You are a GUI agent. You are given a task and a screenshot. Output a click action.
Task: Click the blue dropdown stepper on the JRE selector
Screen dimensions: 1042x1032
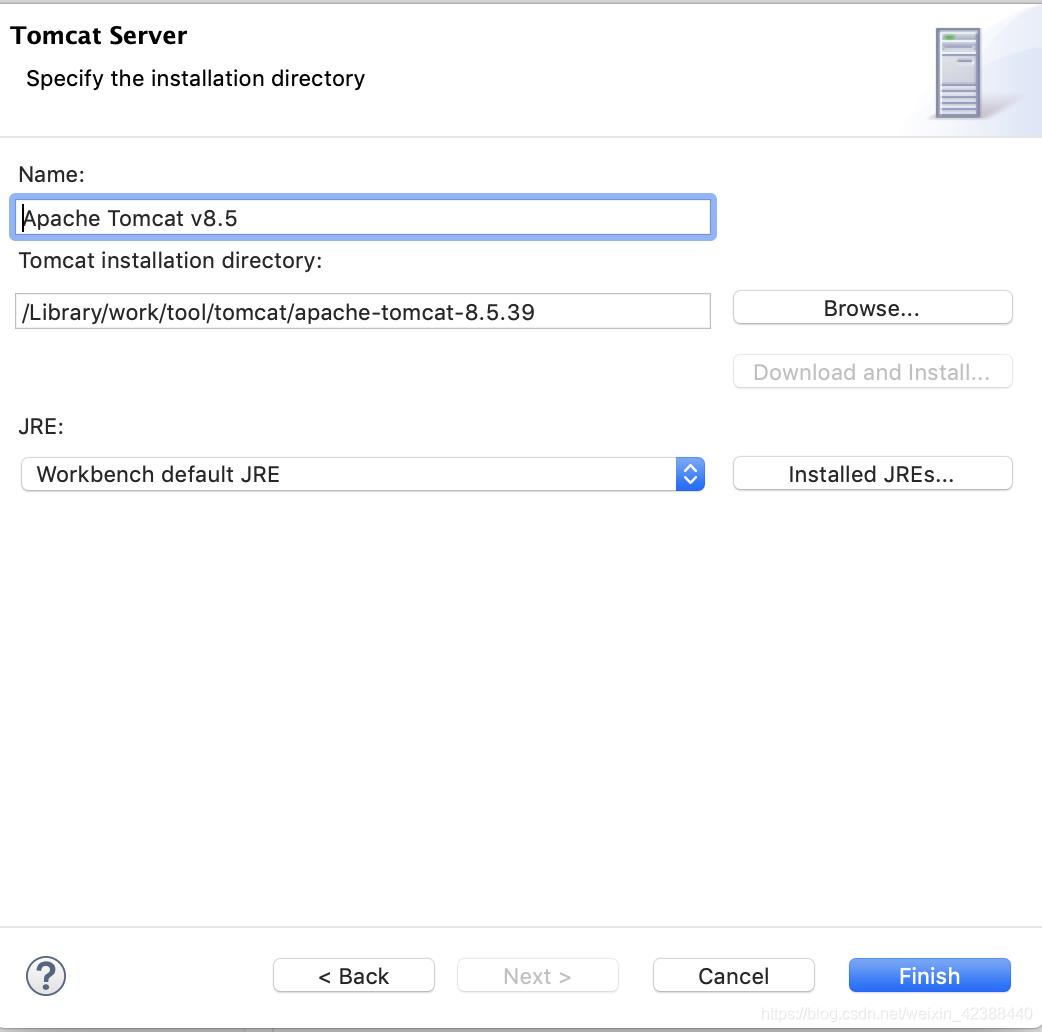coord(690,474)
